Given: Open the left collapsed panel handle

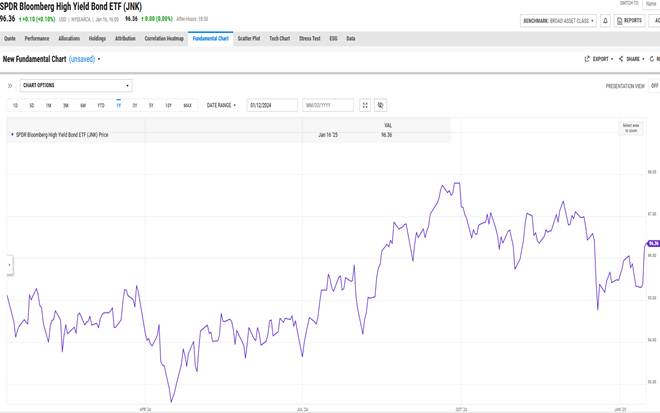Looking at the screenshot, I should (10, 265).
